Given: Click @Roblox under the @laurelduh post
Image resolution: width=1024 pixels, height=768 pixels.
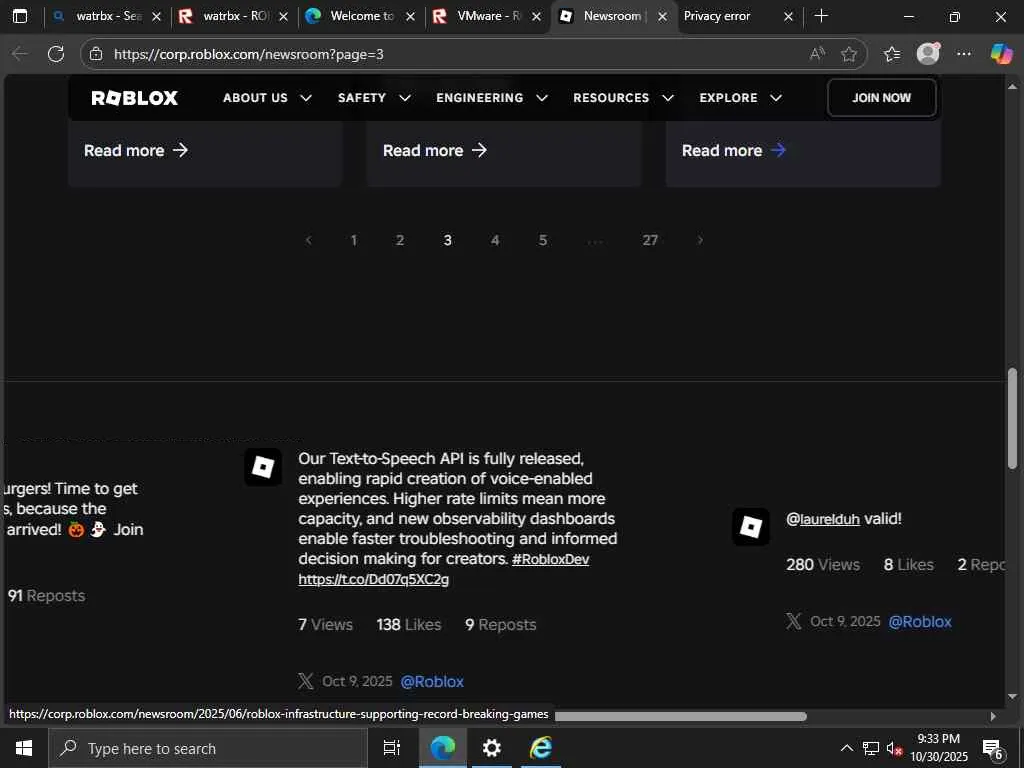Looking at the screenshot, I should click(x=920, y=622).
